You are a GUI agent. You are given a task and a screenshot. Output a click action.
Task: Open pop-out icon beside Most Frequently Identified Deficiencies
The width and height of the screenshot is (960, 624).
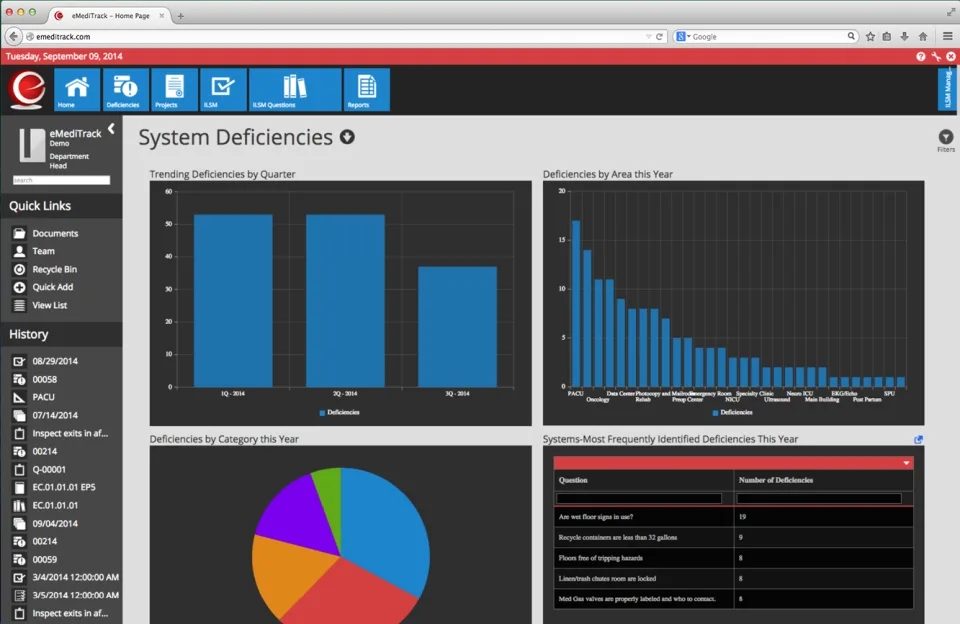click(918, 440)
